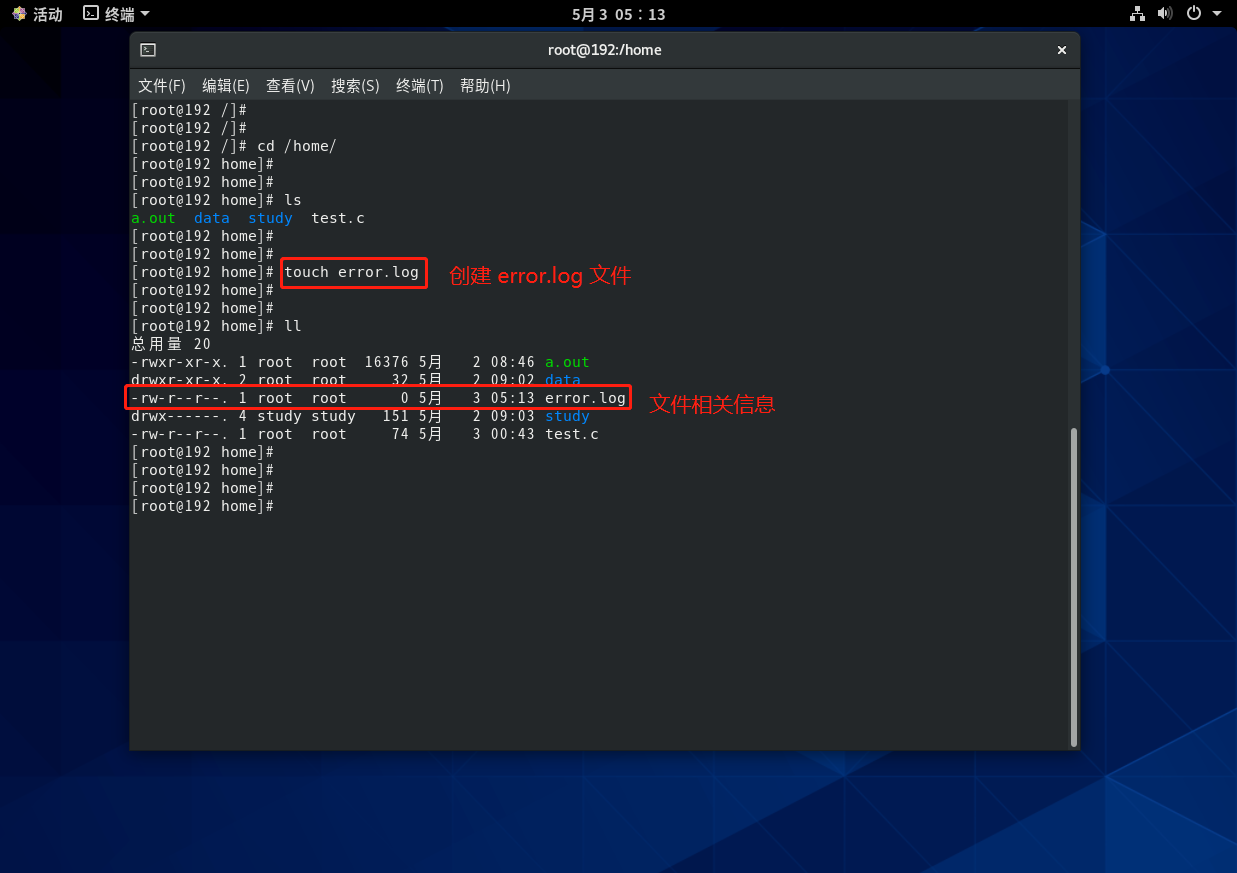
Task: Click the network status icon in top bar
Action: (1137, 14)
